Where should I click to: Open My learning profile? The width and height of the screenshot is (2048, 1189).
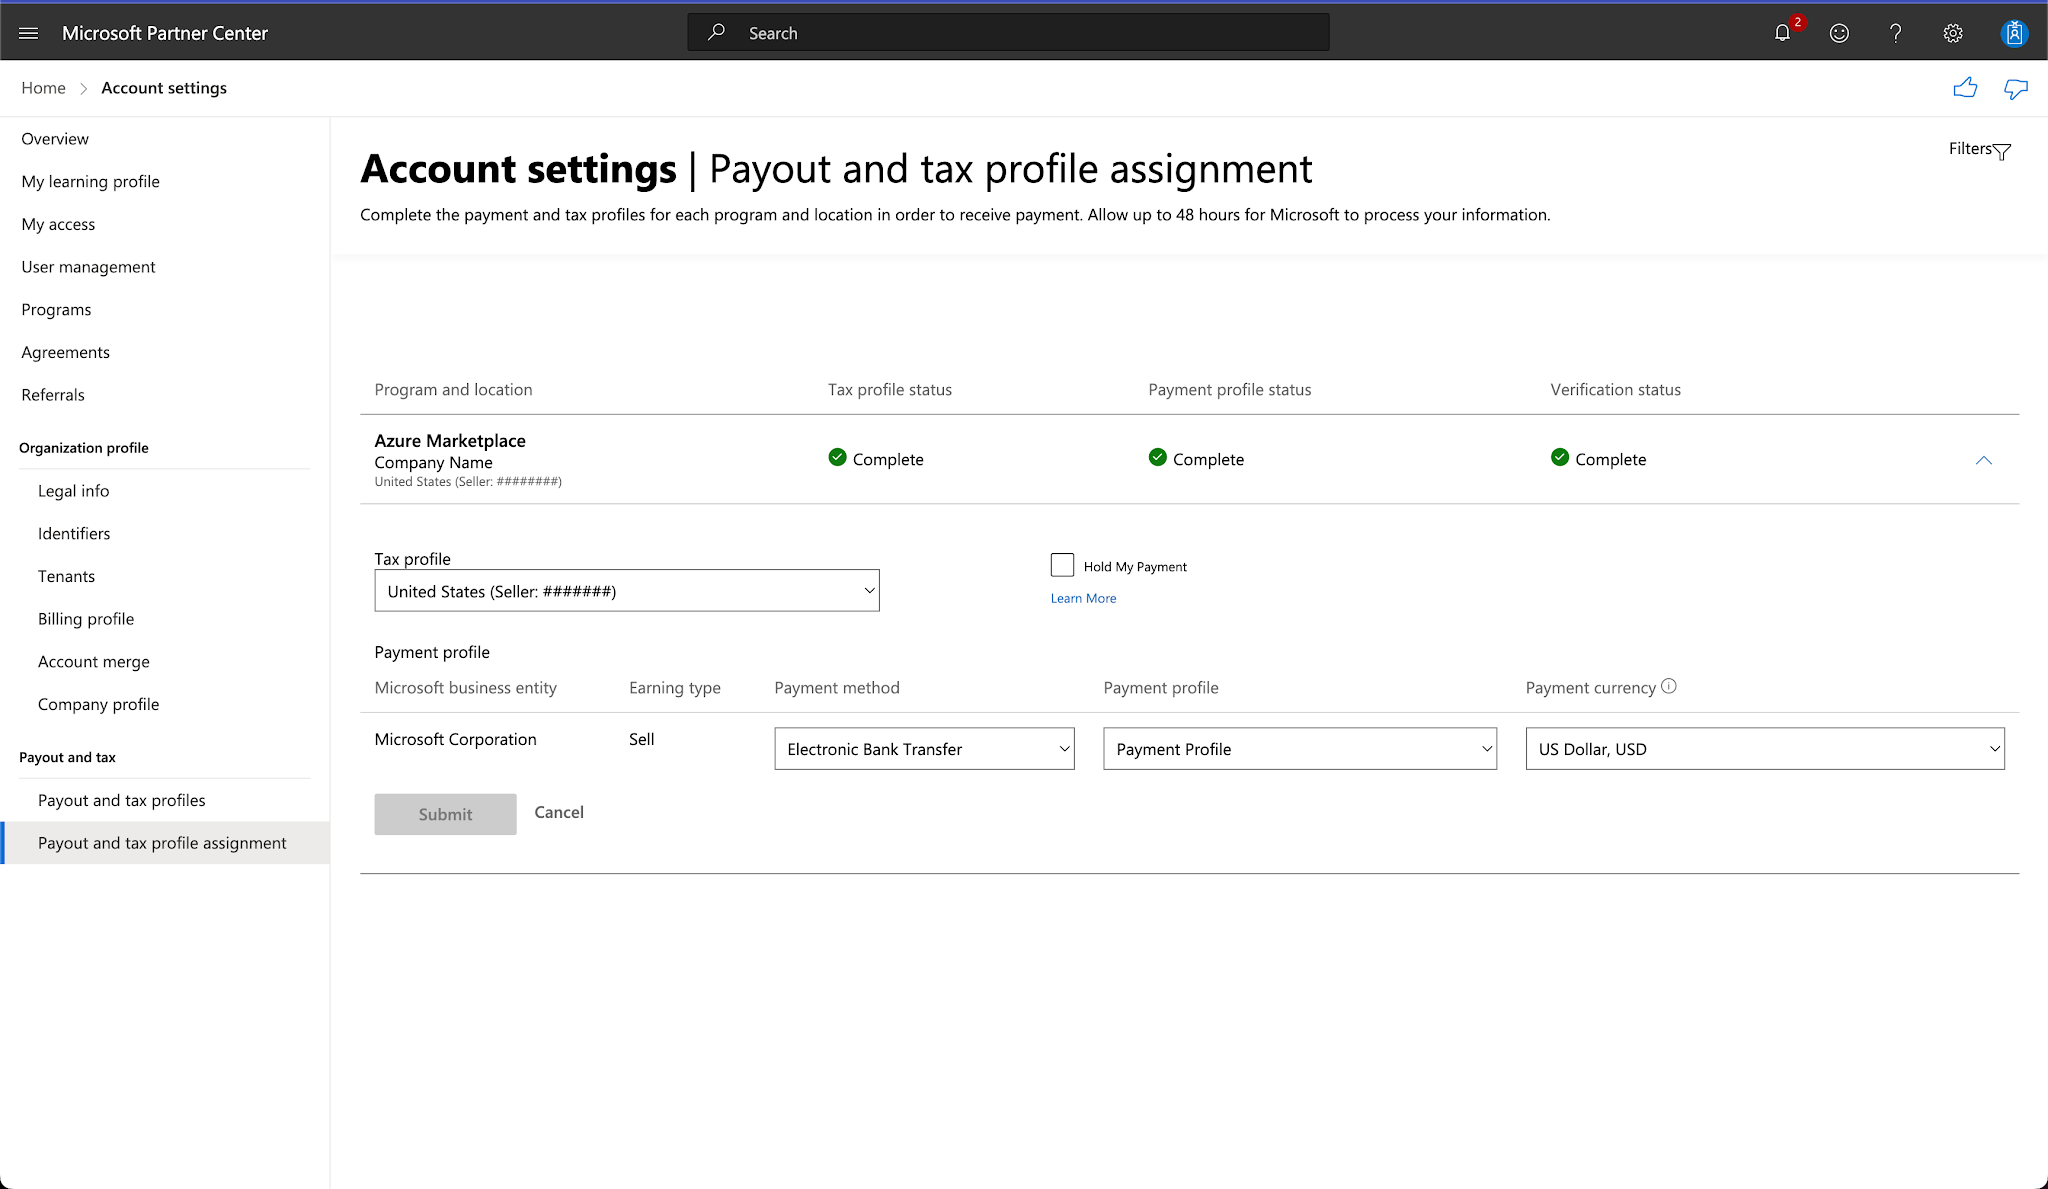coord(91,182)
